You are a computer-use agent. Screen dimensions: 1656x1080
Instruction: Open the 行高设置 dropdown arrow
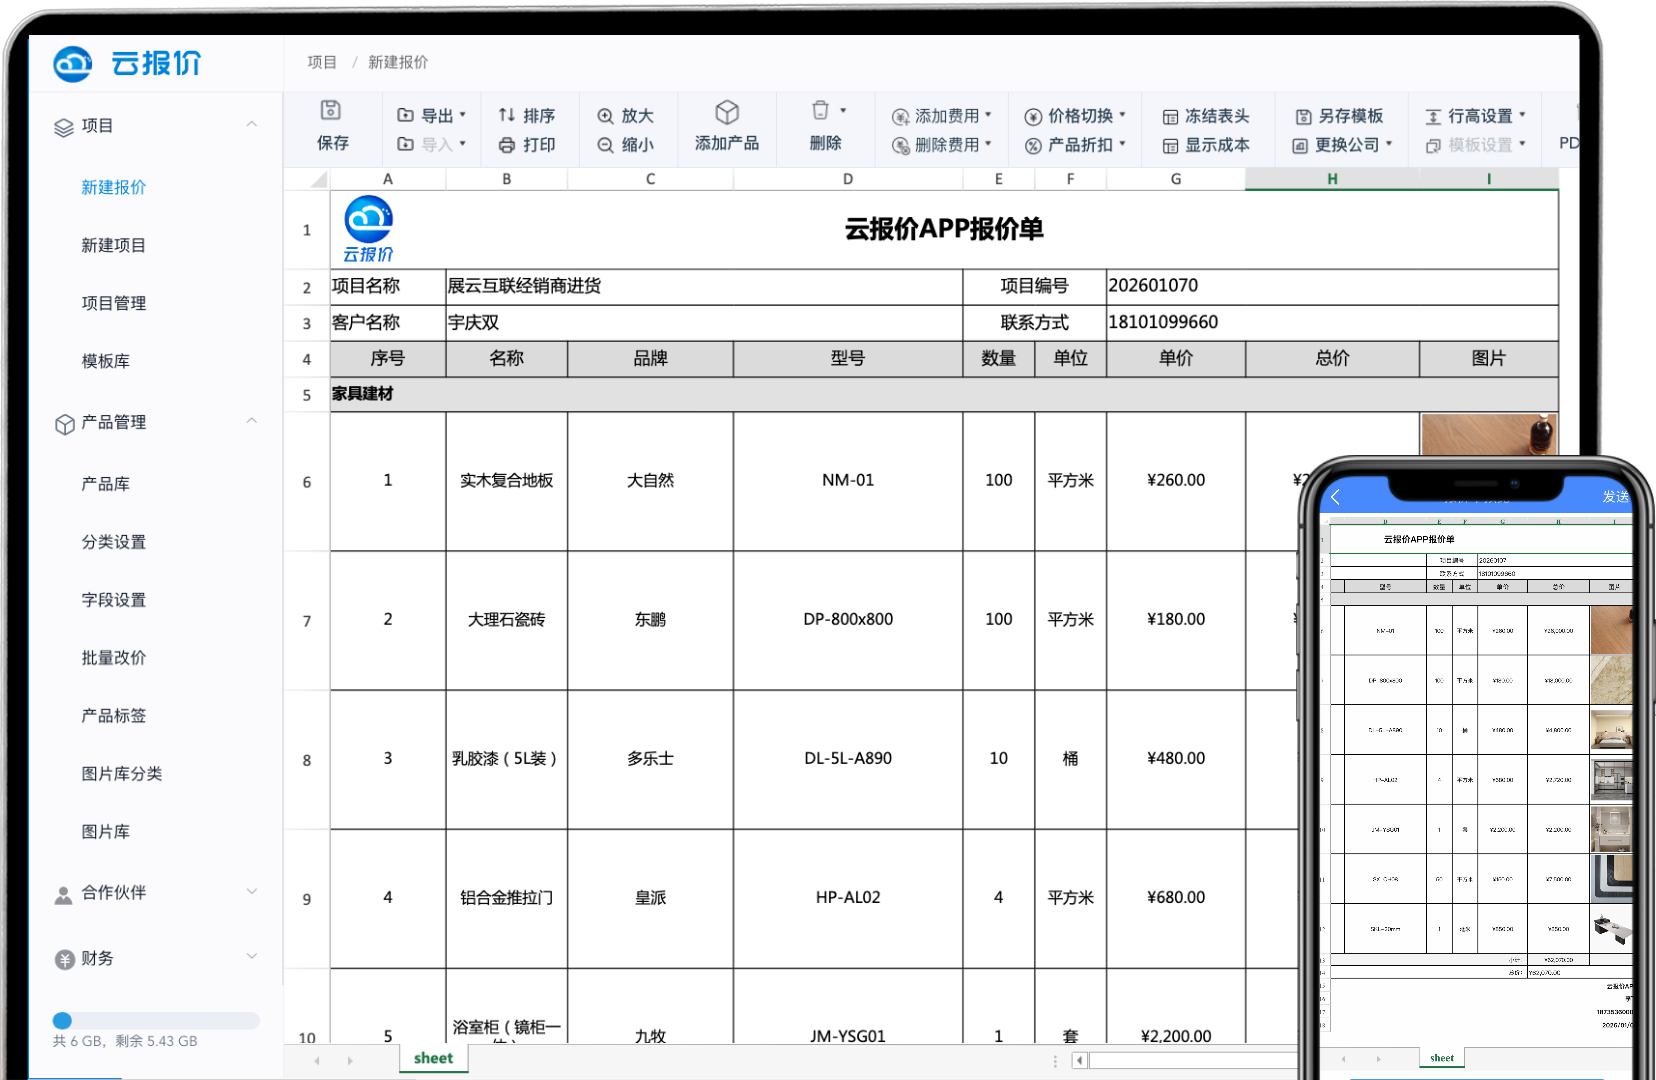pos(1522,114)
